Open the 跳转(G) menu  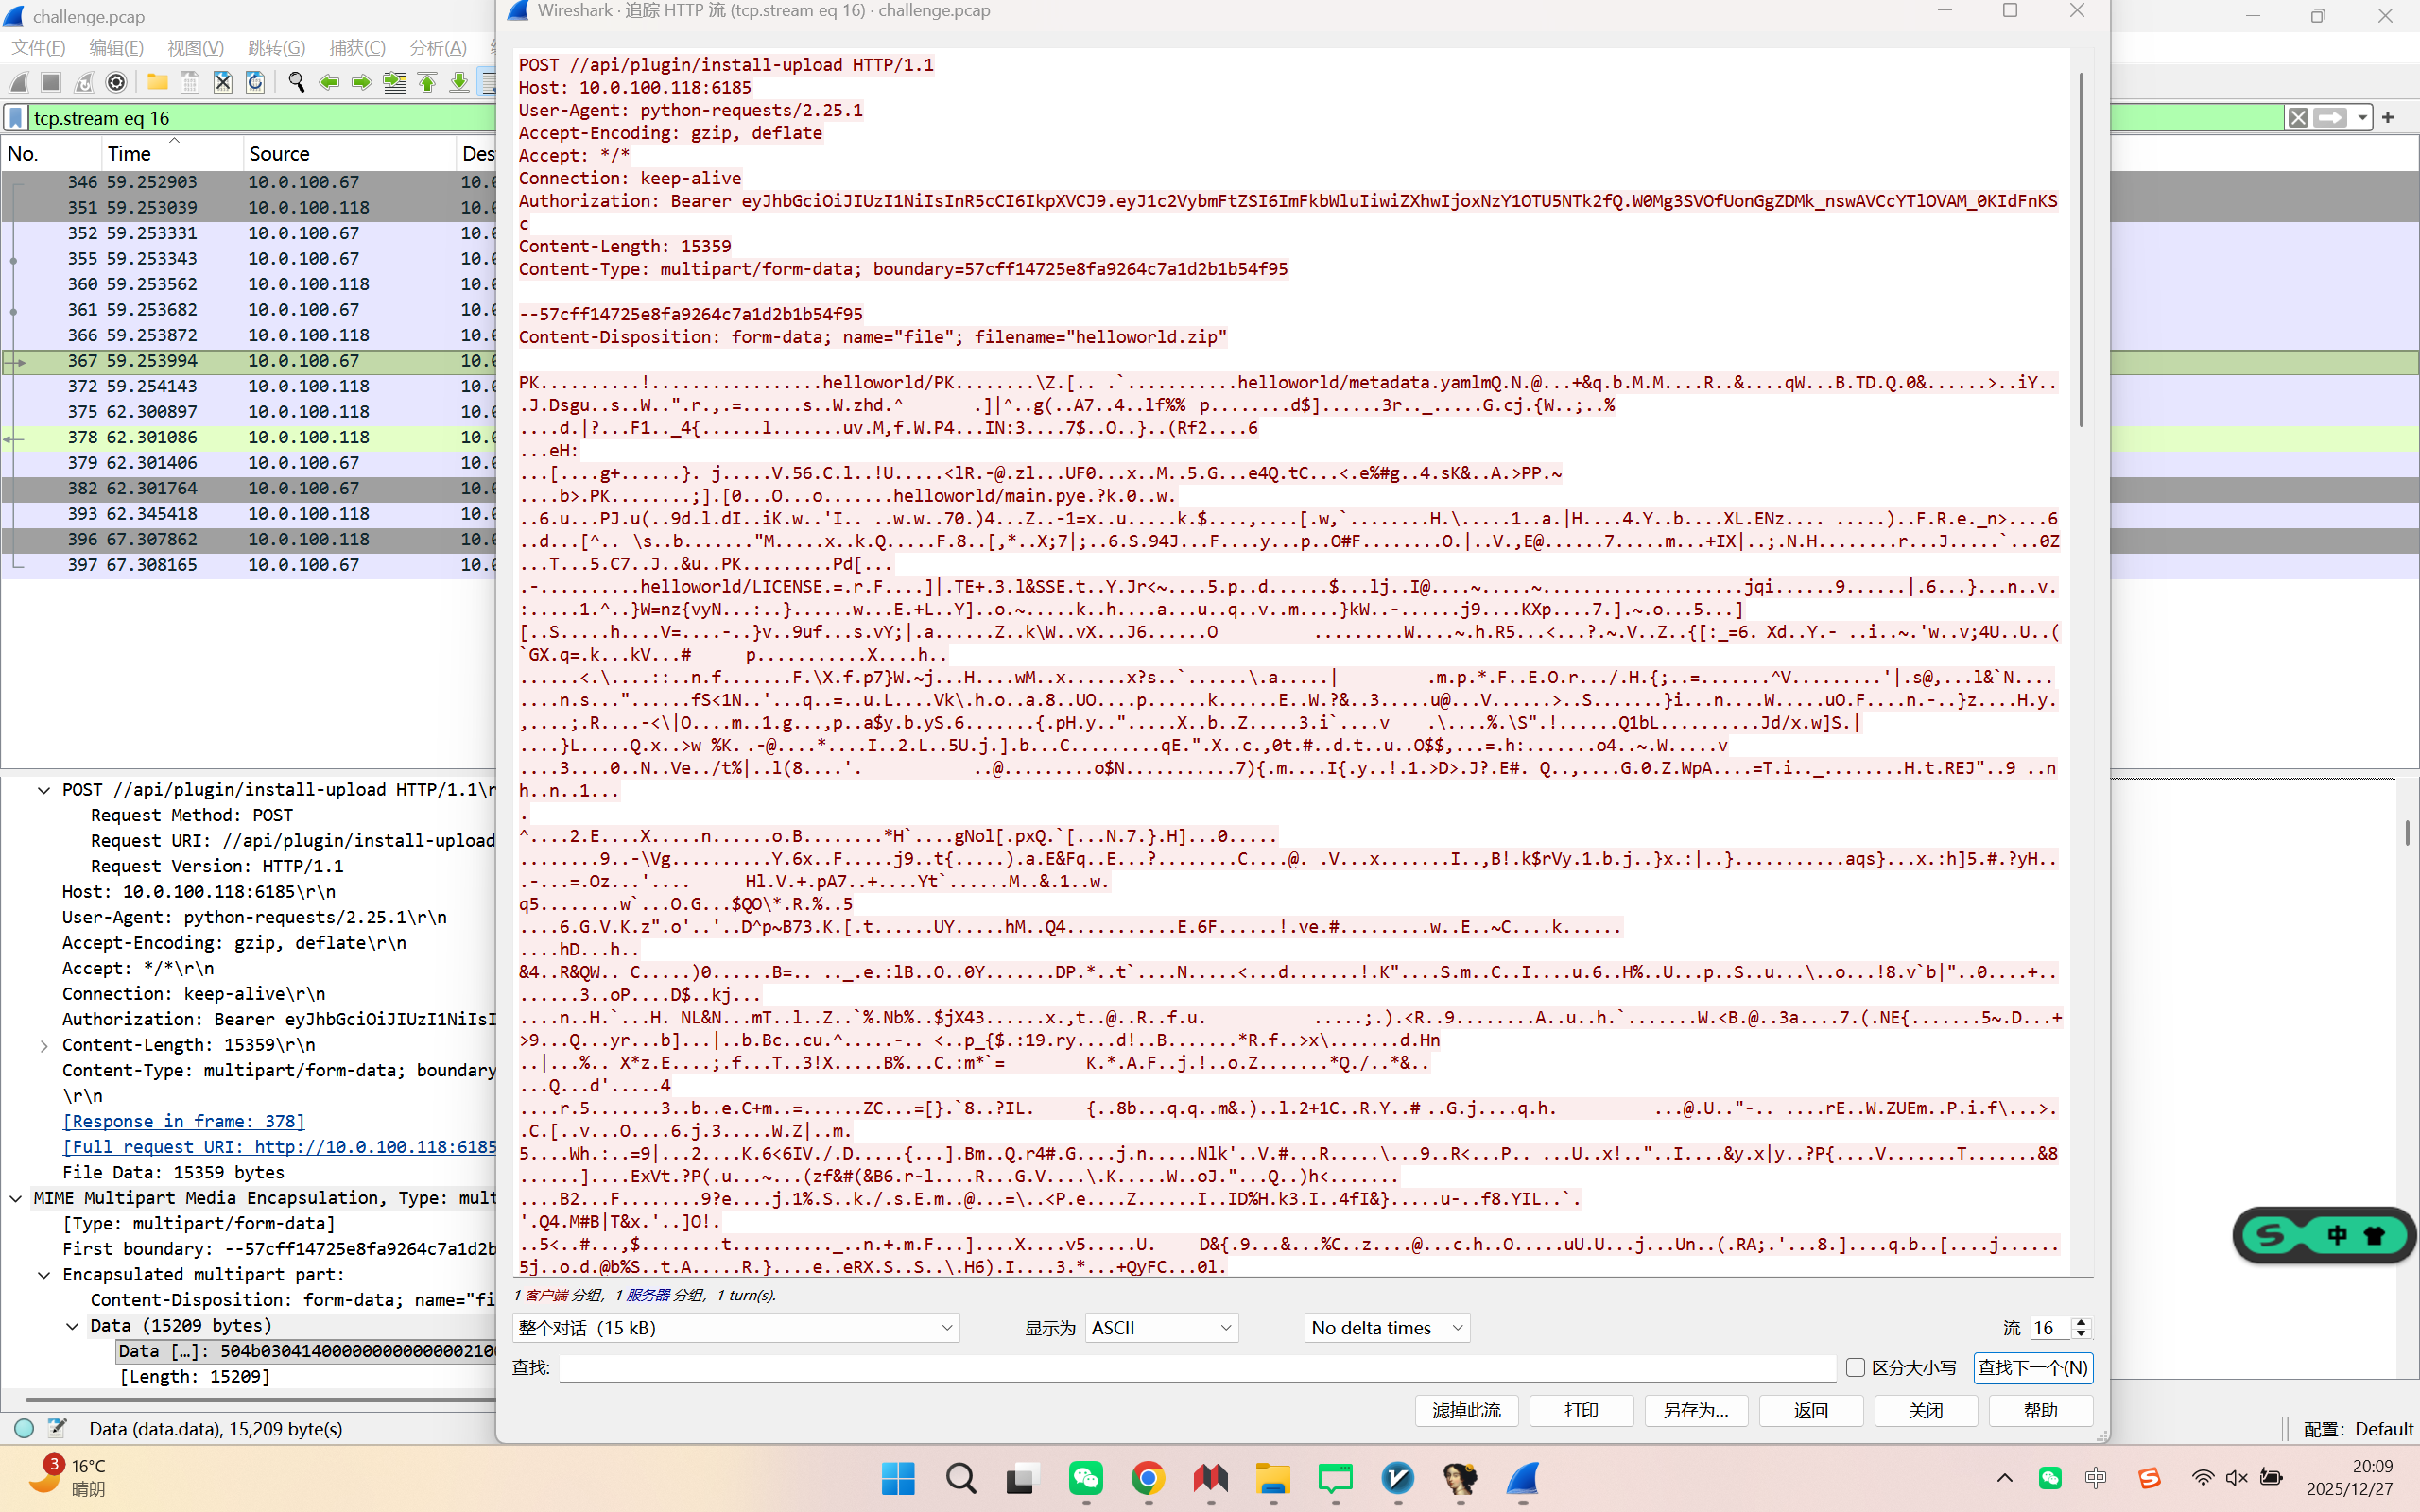pyautogui.click(x=276, y=48)
